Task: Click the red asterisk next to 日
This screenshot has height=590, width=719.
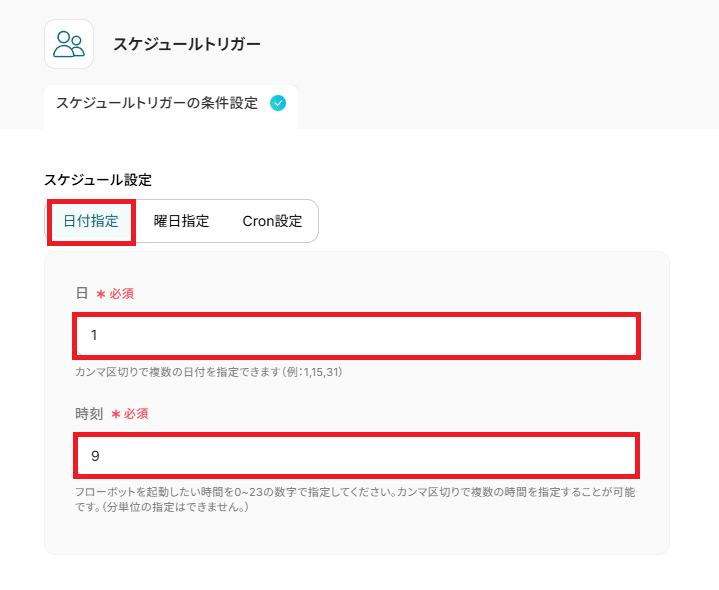Action: tap(101, 294)
